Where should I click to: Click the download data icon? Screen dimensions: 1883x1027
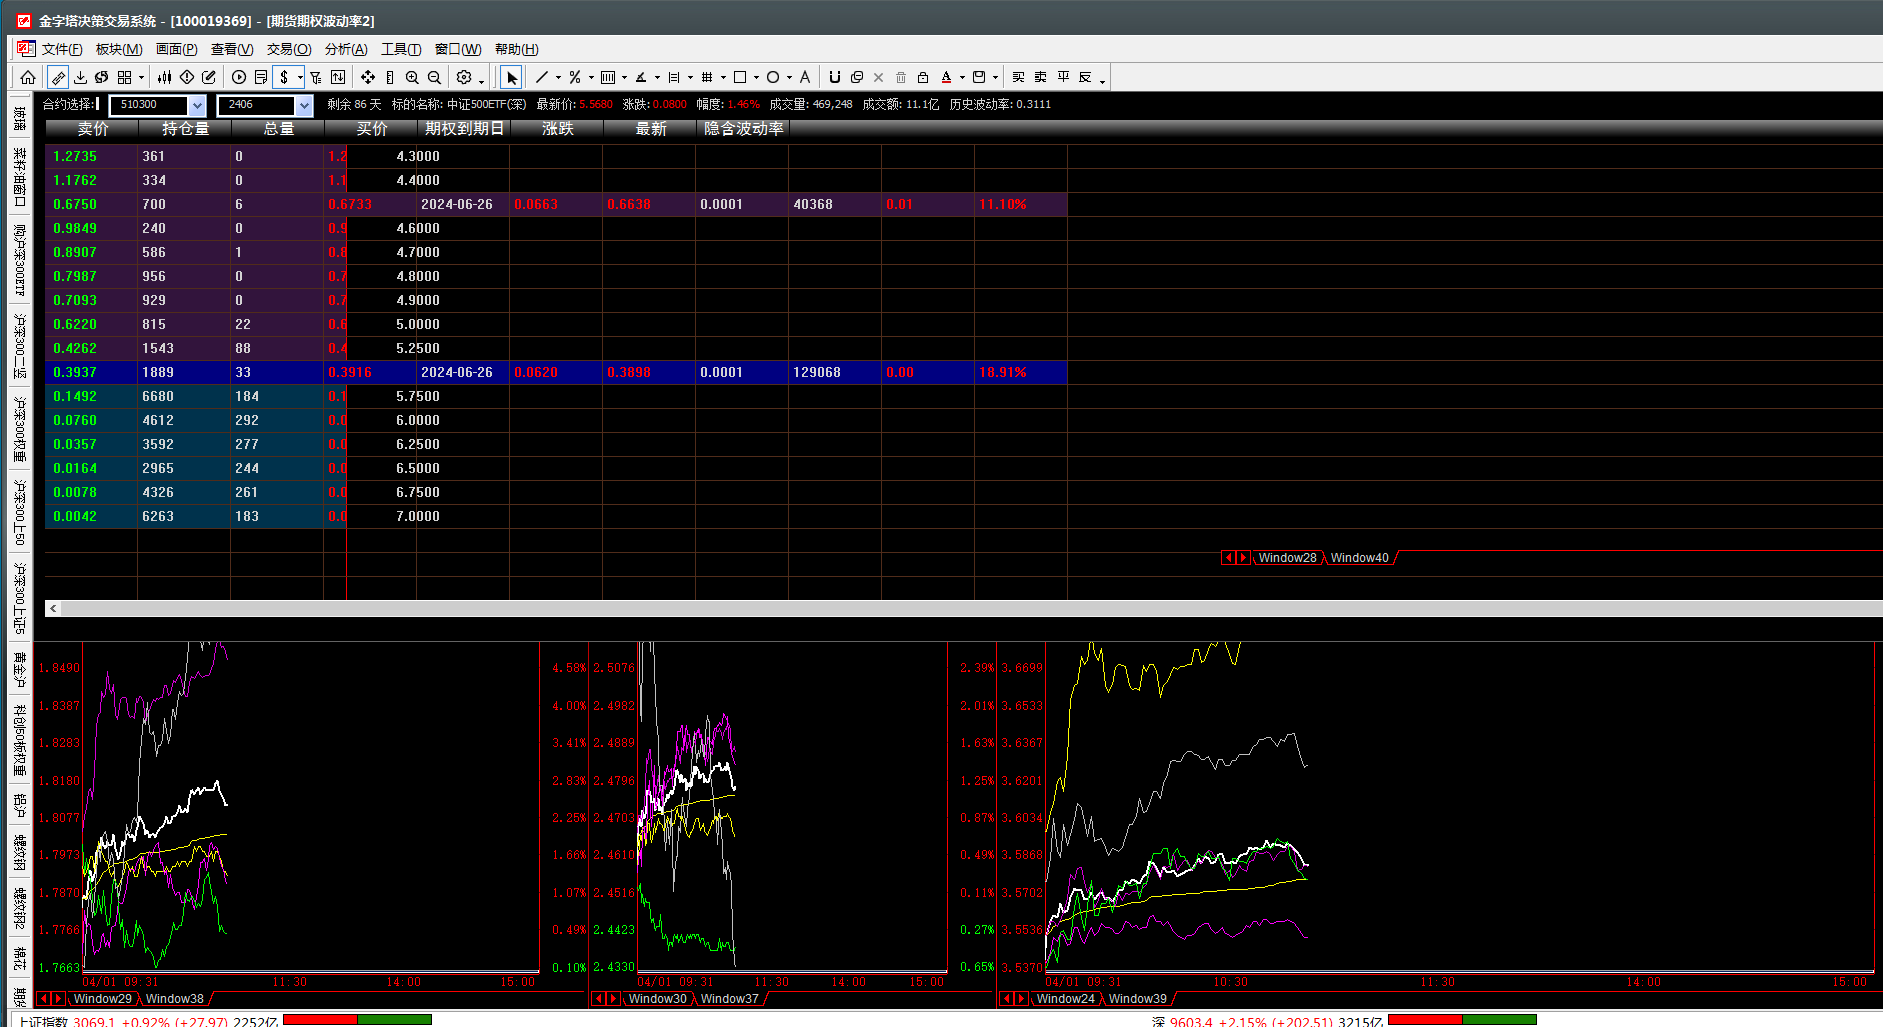(80, 77)
